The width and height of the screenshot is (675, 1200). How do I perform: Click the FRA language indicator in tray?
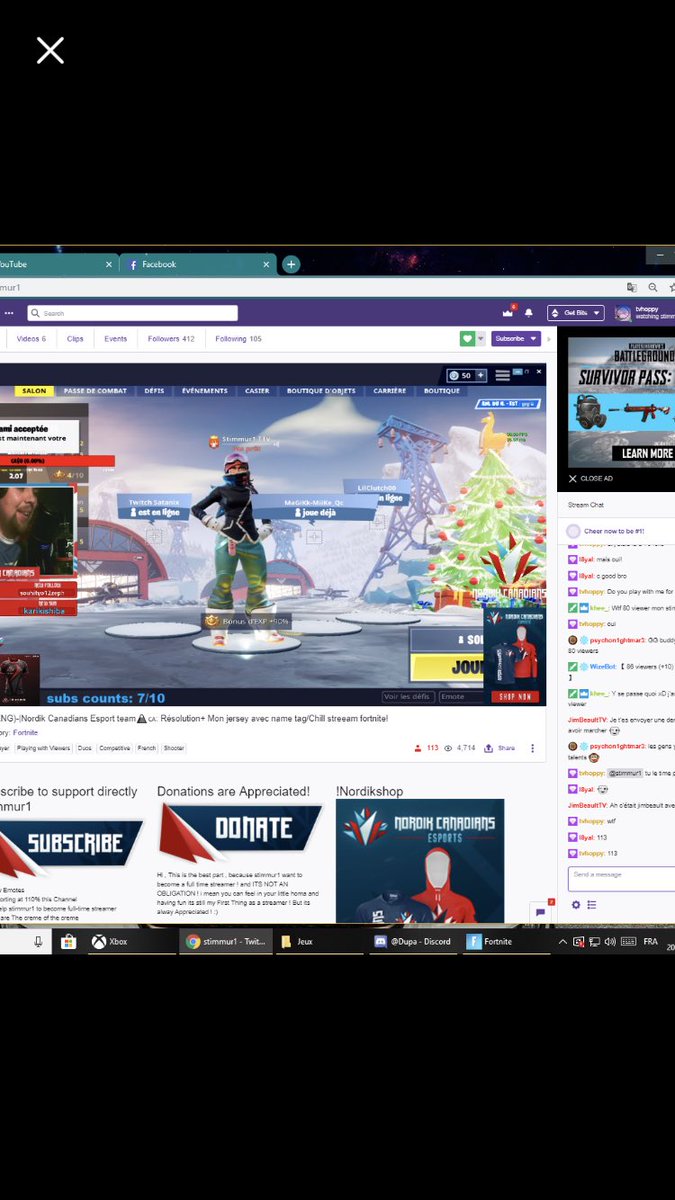[x=650, y=941]
